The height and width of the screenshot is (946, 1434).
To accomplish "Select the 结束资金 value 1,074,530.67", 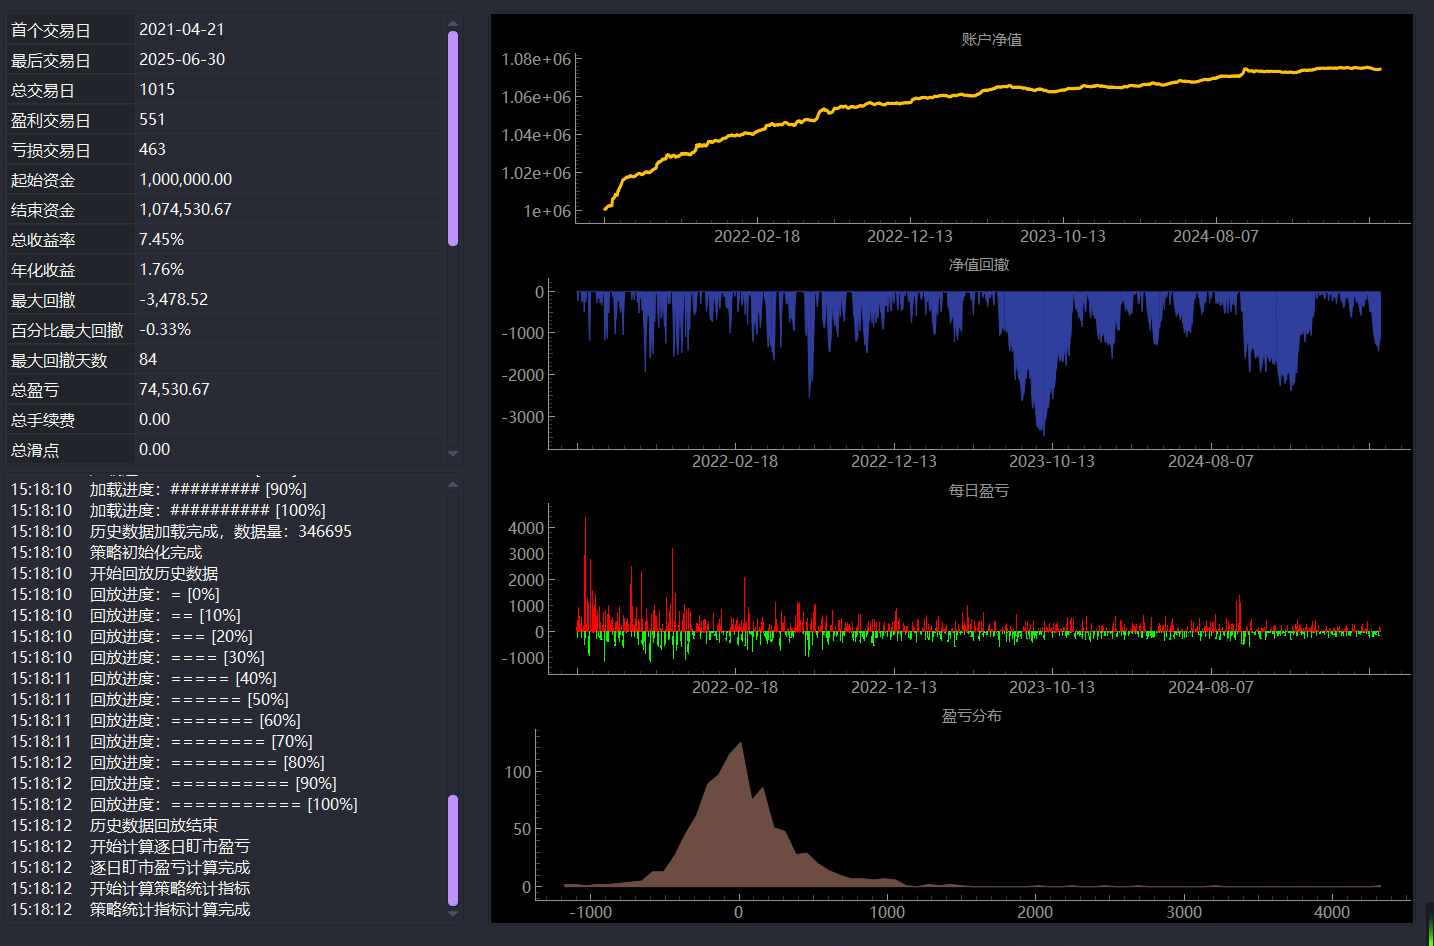I will pyautogui.click(x=185, y=210).
